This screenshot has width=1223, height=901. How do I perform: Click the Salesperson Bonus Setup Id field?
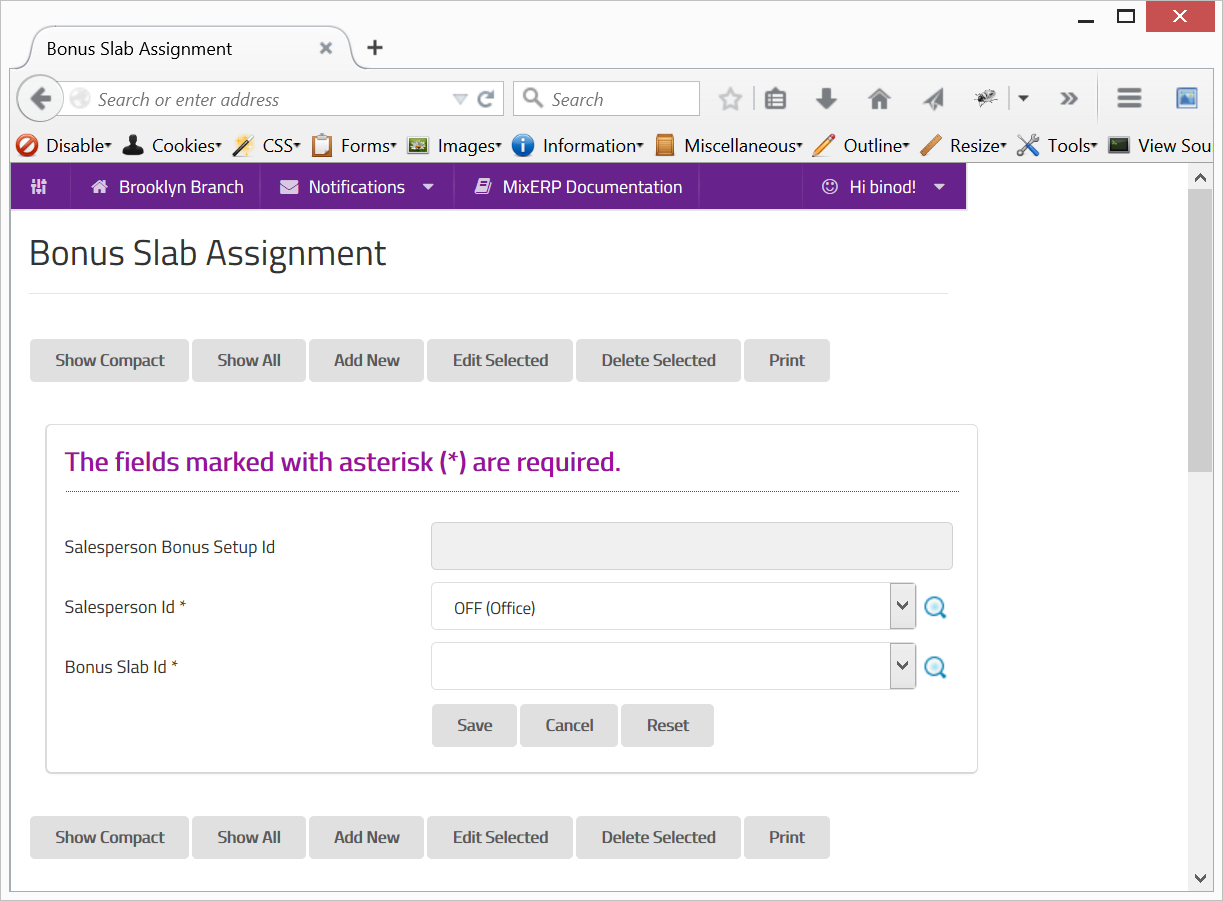click(692, 546)
